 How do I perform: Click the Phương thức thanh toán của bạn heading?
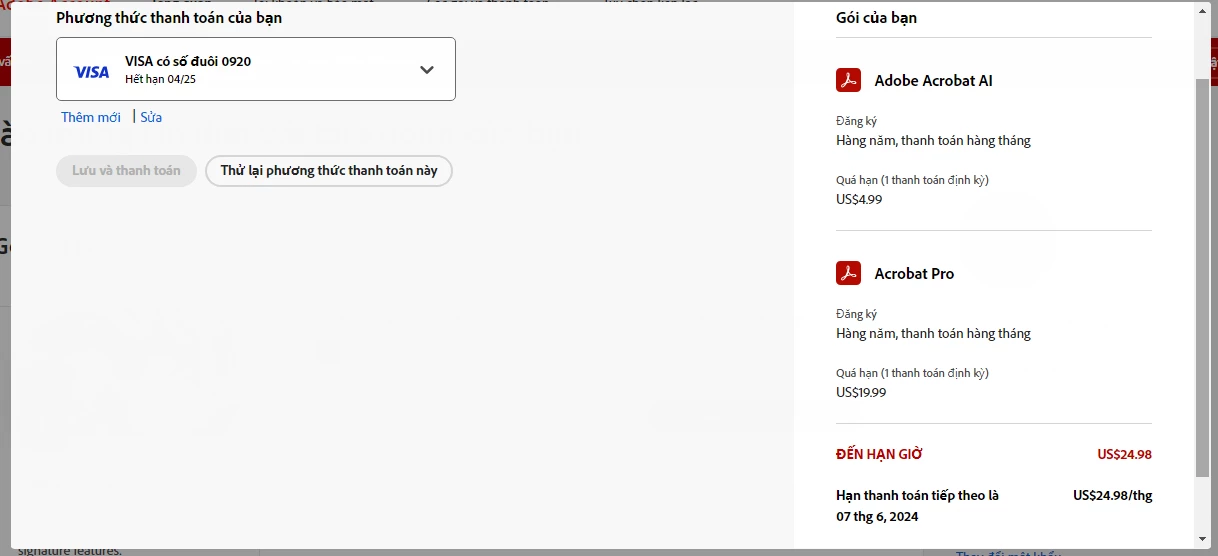click(x=169, y=18)
